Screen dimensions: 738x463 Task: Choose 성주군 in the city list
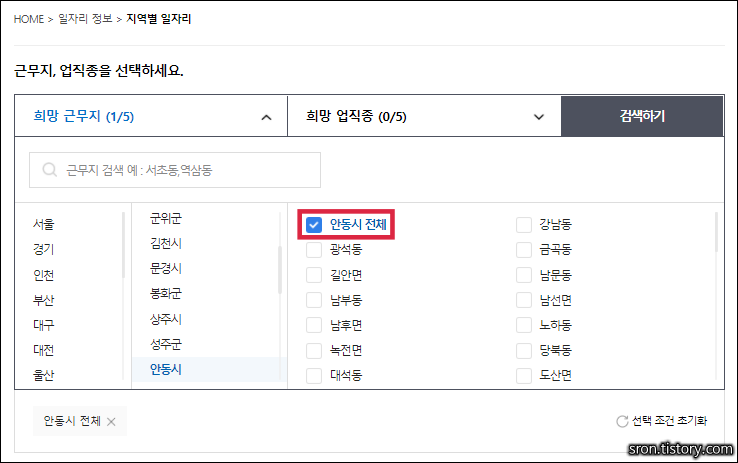point(166,344)
